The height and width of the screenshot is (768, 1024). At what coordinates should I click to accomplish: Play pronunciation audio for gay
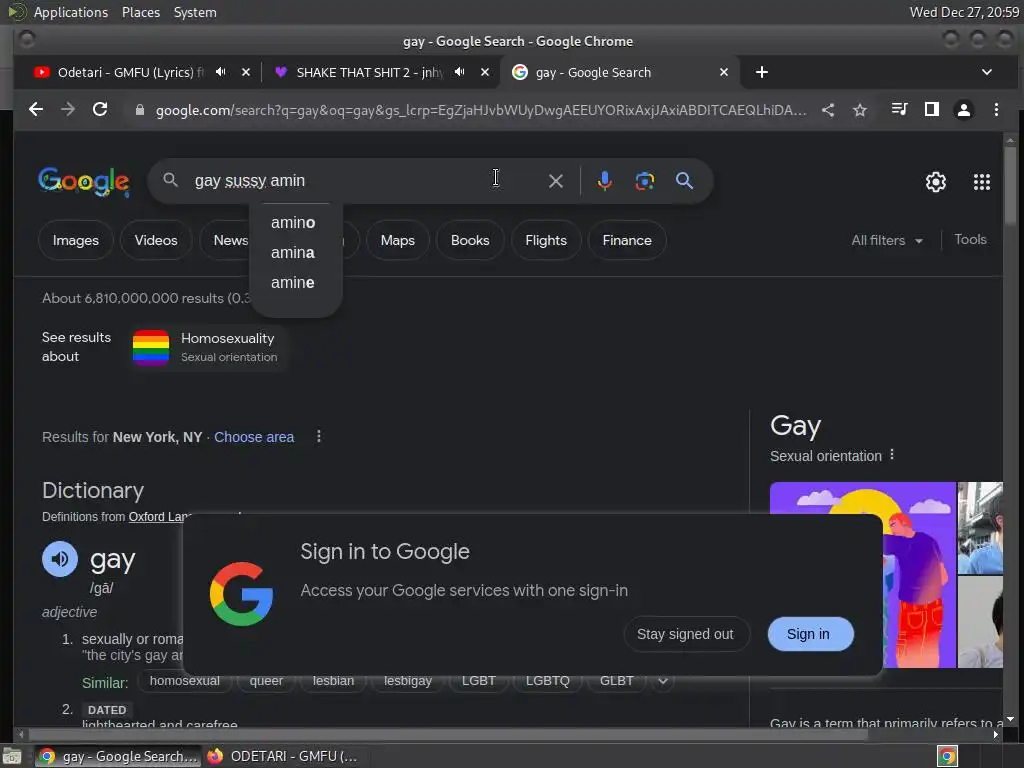[60, 559]
